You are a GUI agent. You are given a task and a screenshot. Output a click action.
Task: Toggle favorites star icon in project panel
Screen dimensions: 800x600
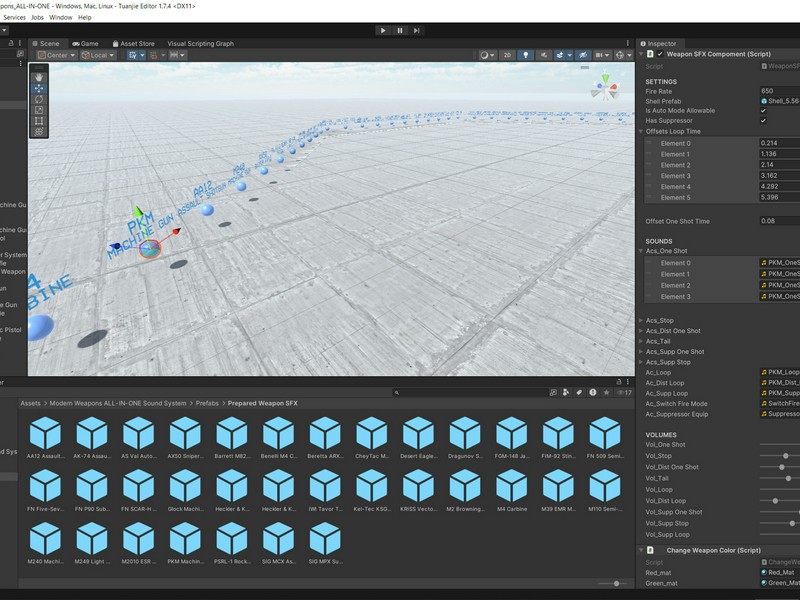pos(606,392)
